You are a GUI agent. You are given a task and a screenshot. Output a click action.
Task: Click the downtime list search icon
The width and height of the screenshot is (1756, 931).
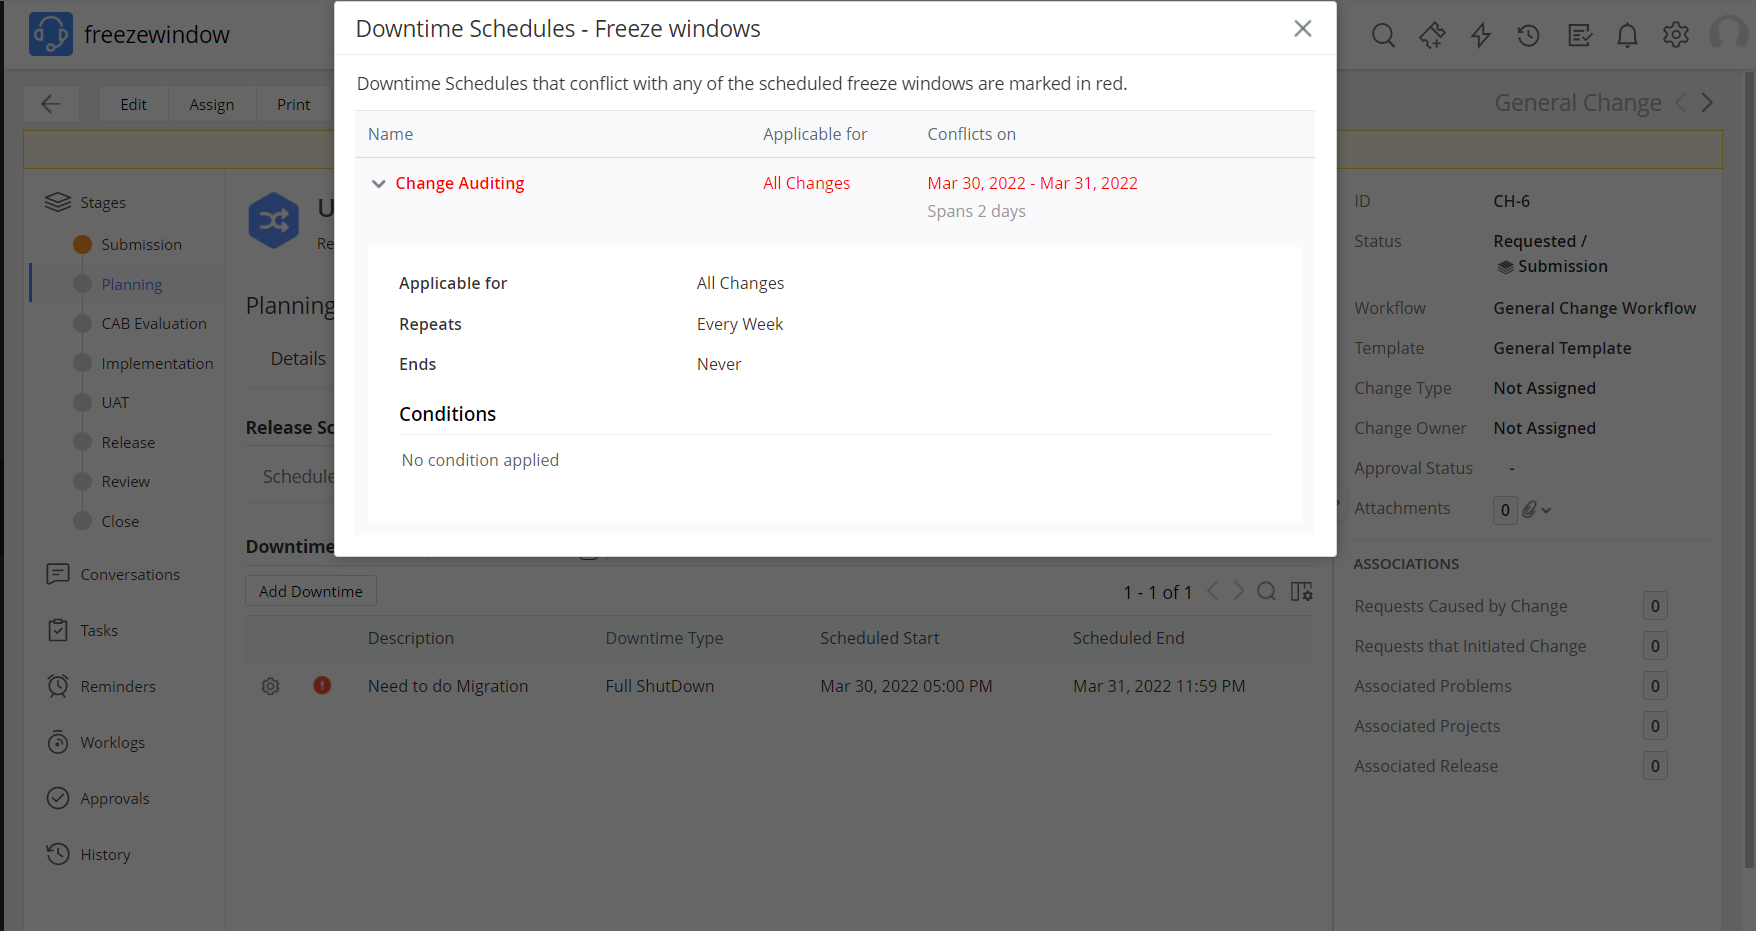[1266, 591]
